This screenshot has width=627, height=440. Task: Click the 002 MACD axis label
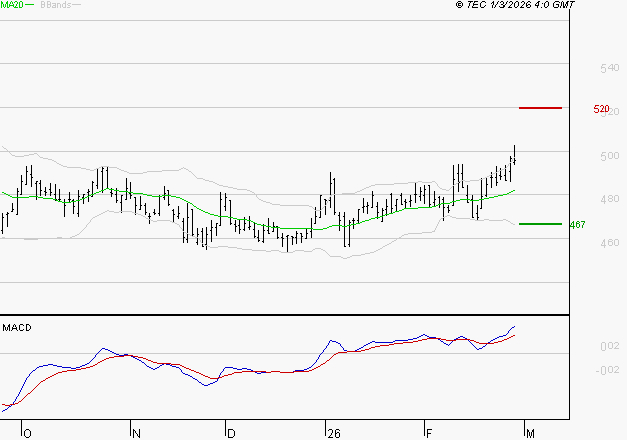click(610, 346)
